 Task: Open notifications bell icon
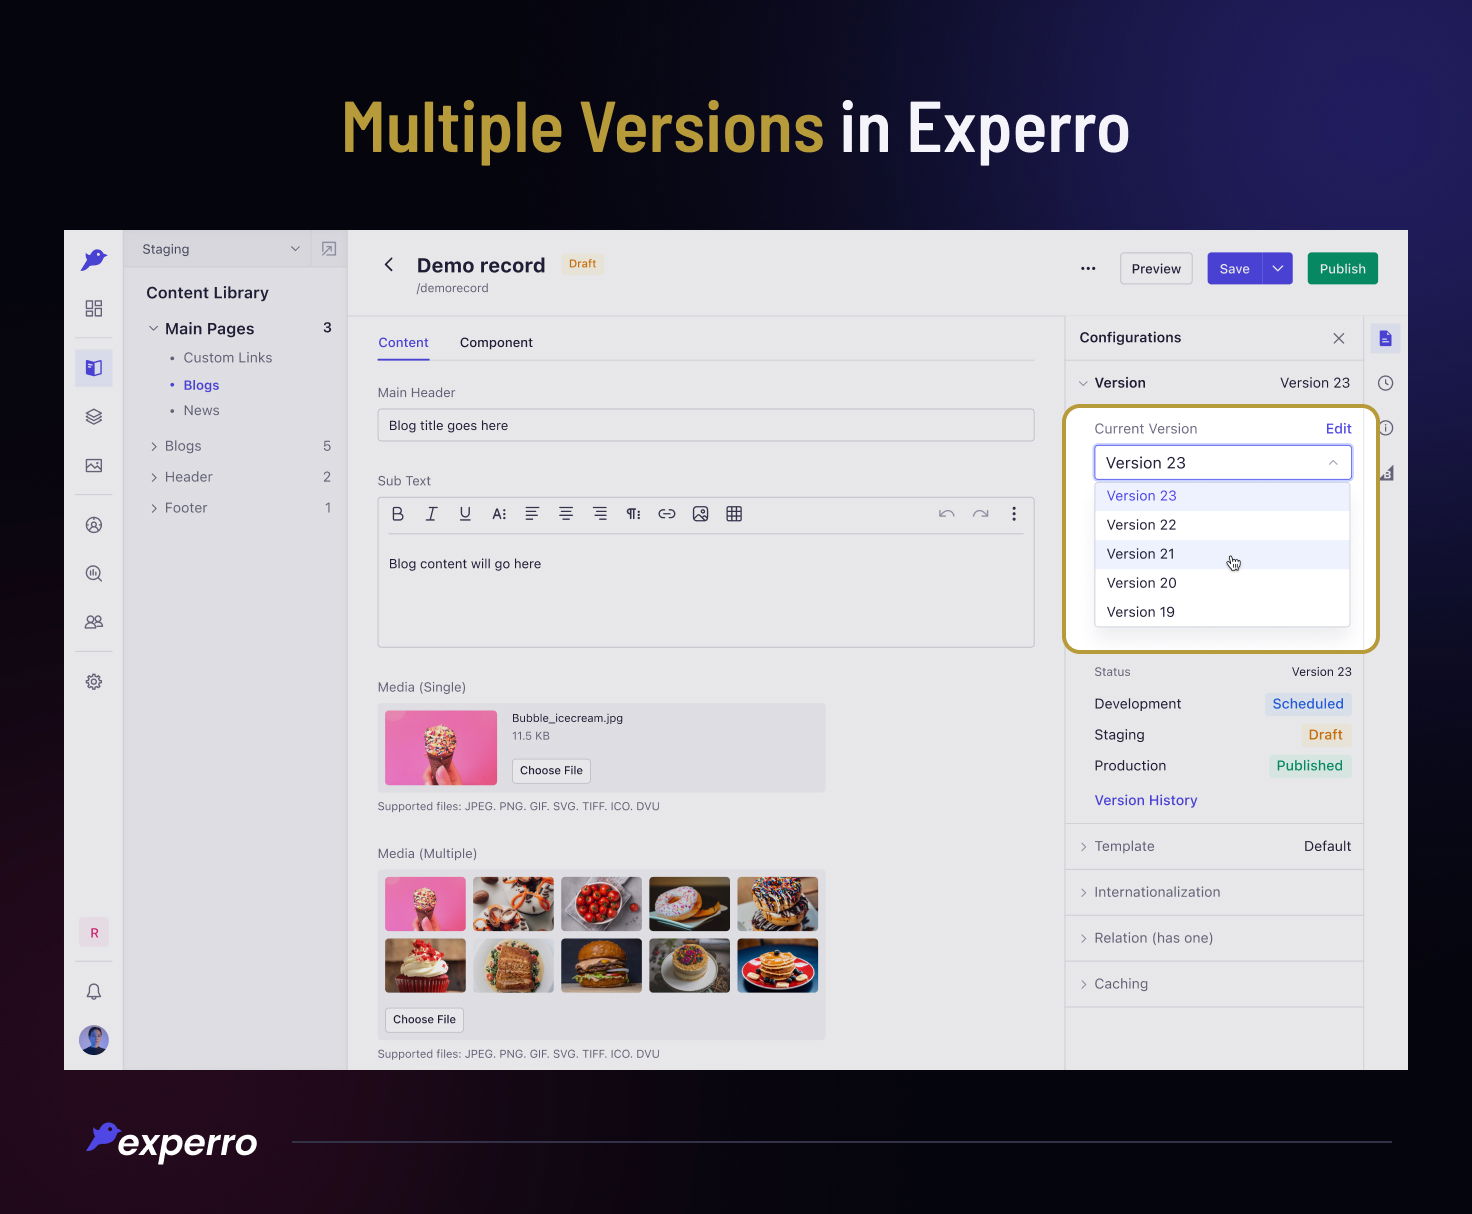click(x=94, y=991)
